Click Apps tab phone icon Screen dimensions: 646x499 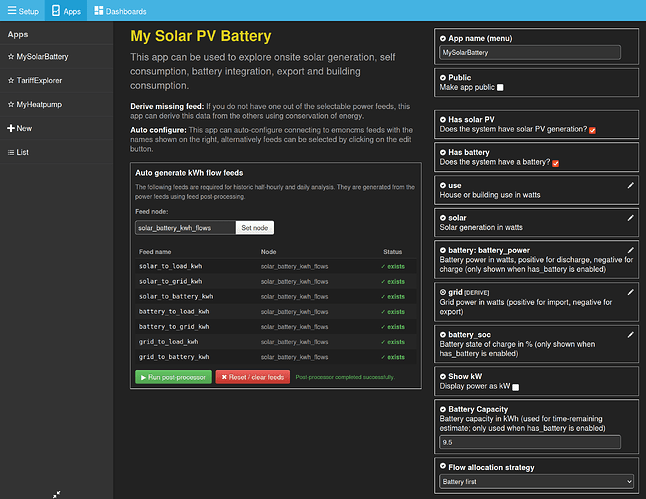pos(56,11)
